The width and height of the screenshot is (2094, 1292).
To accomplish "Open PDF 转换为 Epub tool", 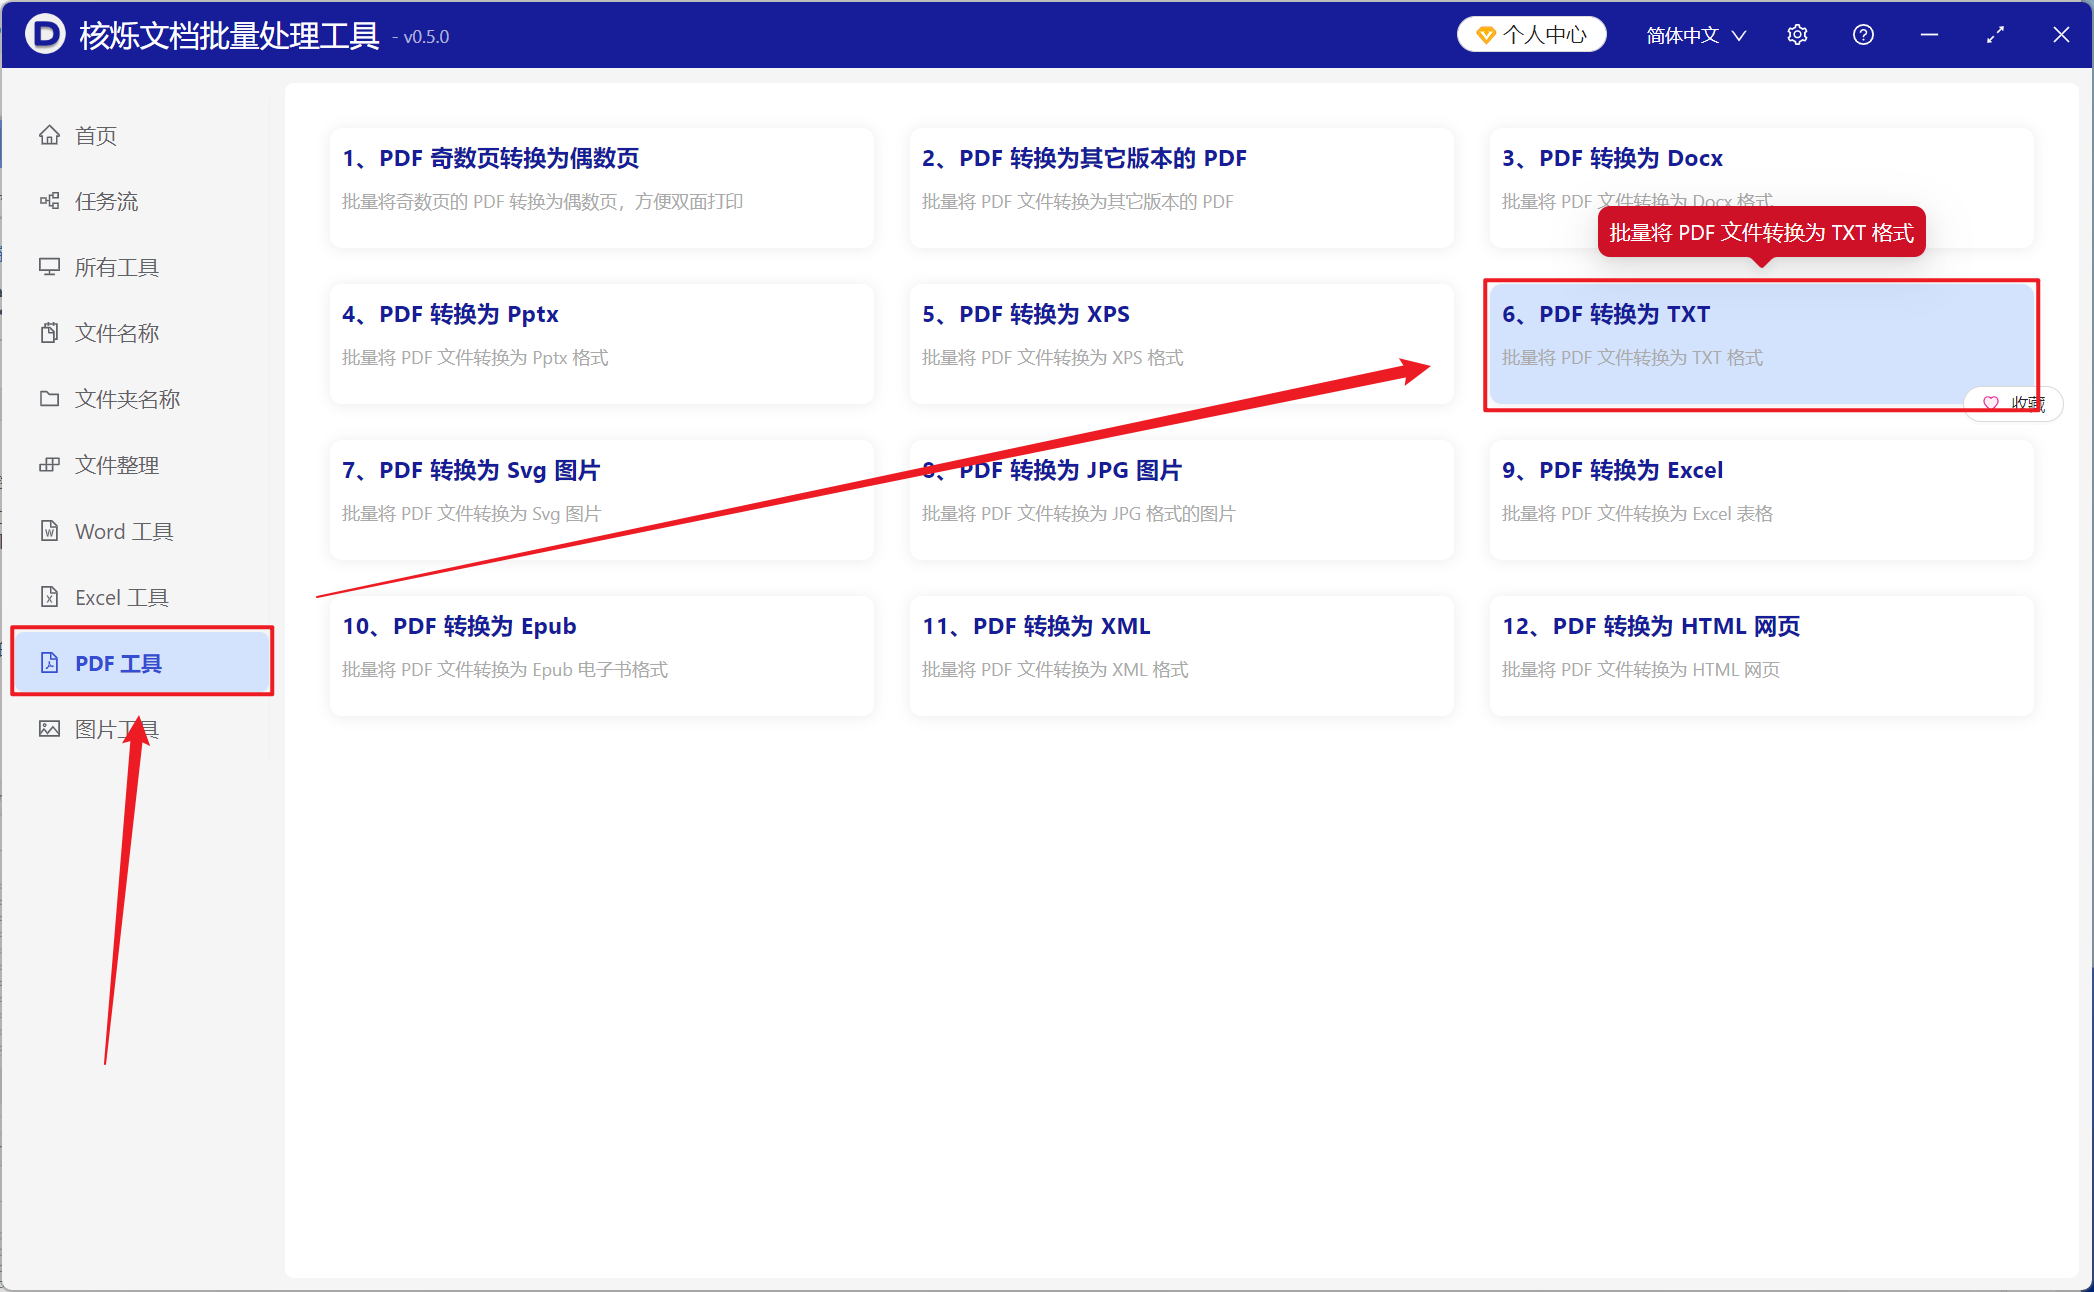I will point(601,656).
